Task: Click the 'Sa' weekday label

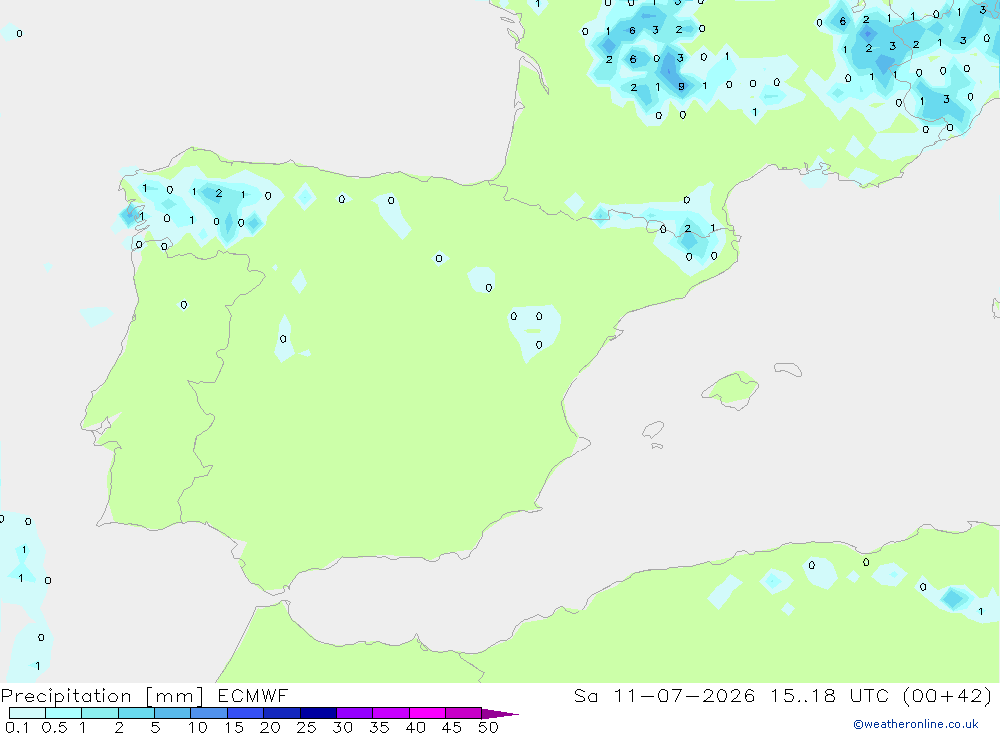Action: coord(585,695)
